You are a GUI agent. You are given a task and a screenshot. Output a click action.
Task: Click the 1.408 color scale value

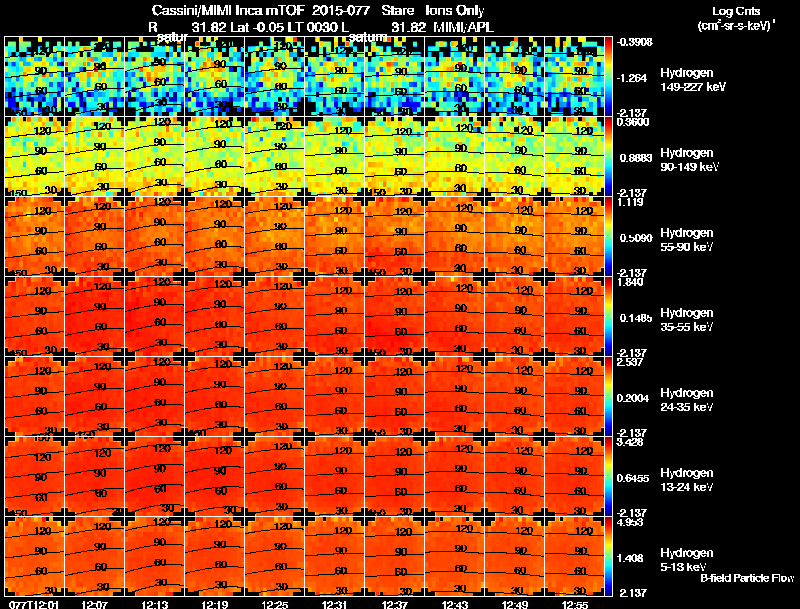pos(632,559)
